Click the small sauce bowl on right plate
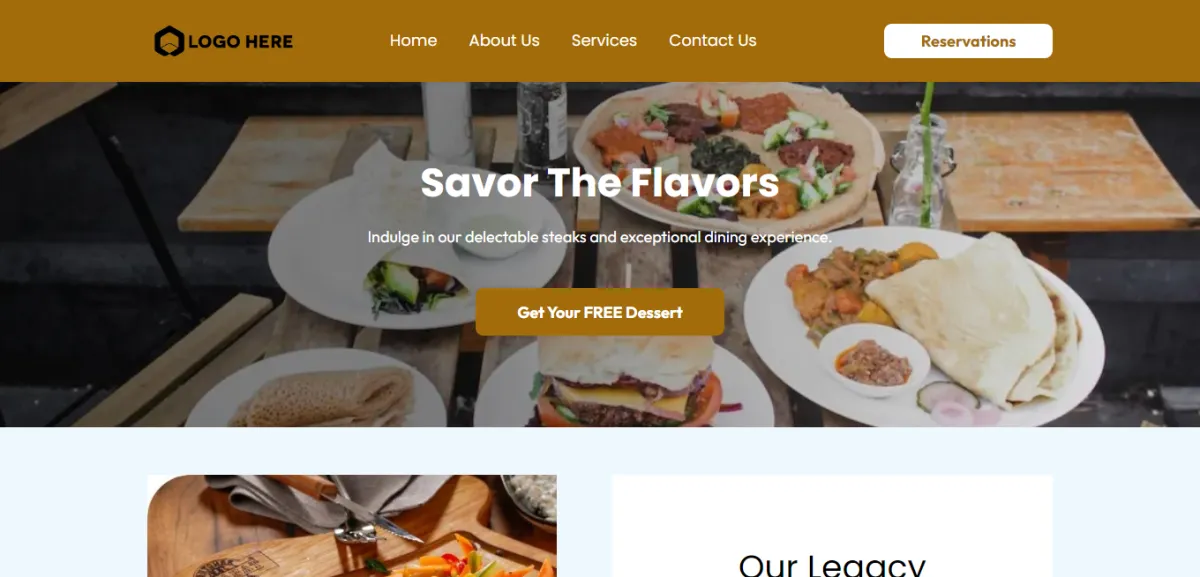 pyautogui.click(x=874, y=360)
